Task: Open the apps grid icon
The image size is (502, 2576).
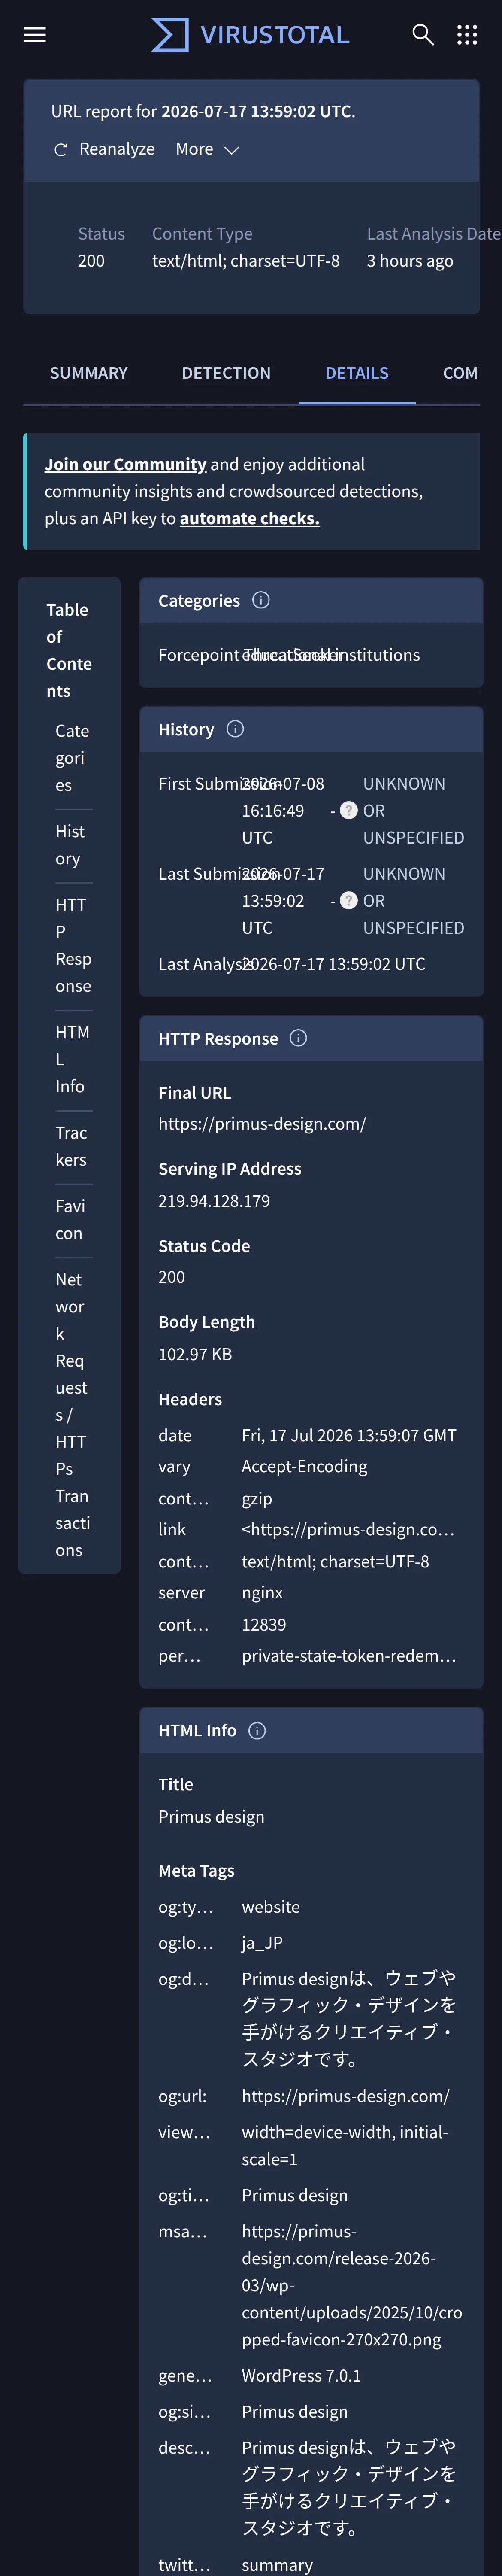Action: [x=467, y=35]
